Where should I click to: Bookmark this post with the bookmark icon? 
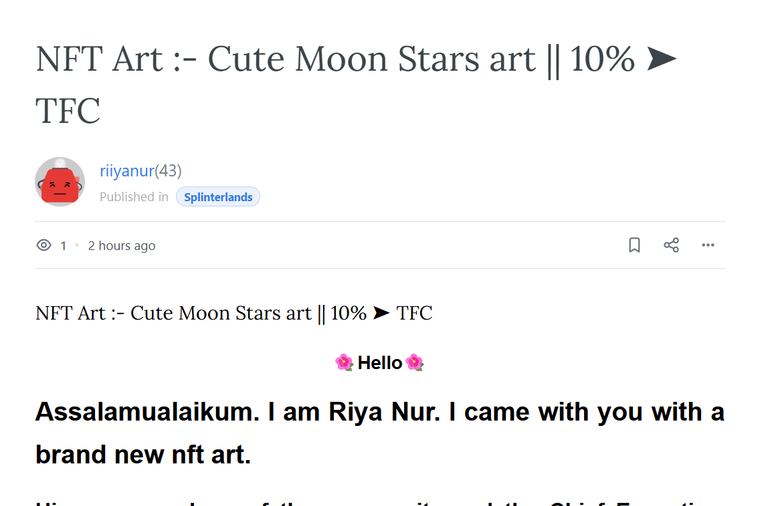point(634,245)
